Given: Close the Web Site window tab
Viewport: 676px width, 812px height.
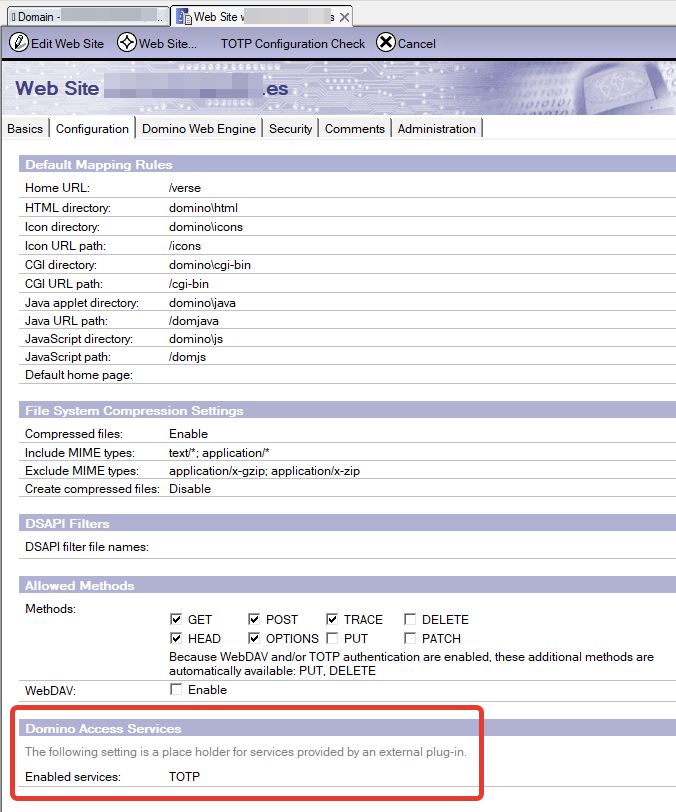Looking at the screenshot, I should click(345, 17).
